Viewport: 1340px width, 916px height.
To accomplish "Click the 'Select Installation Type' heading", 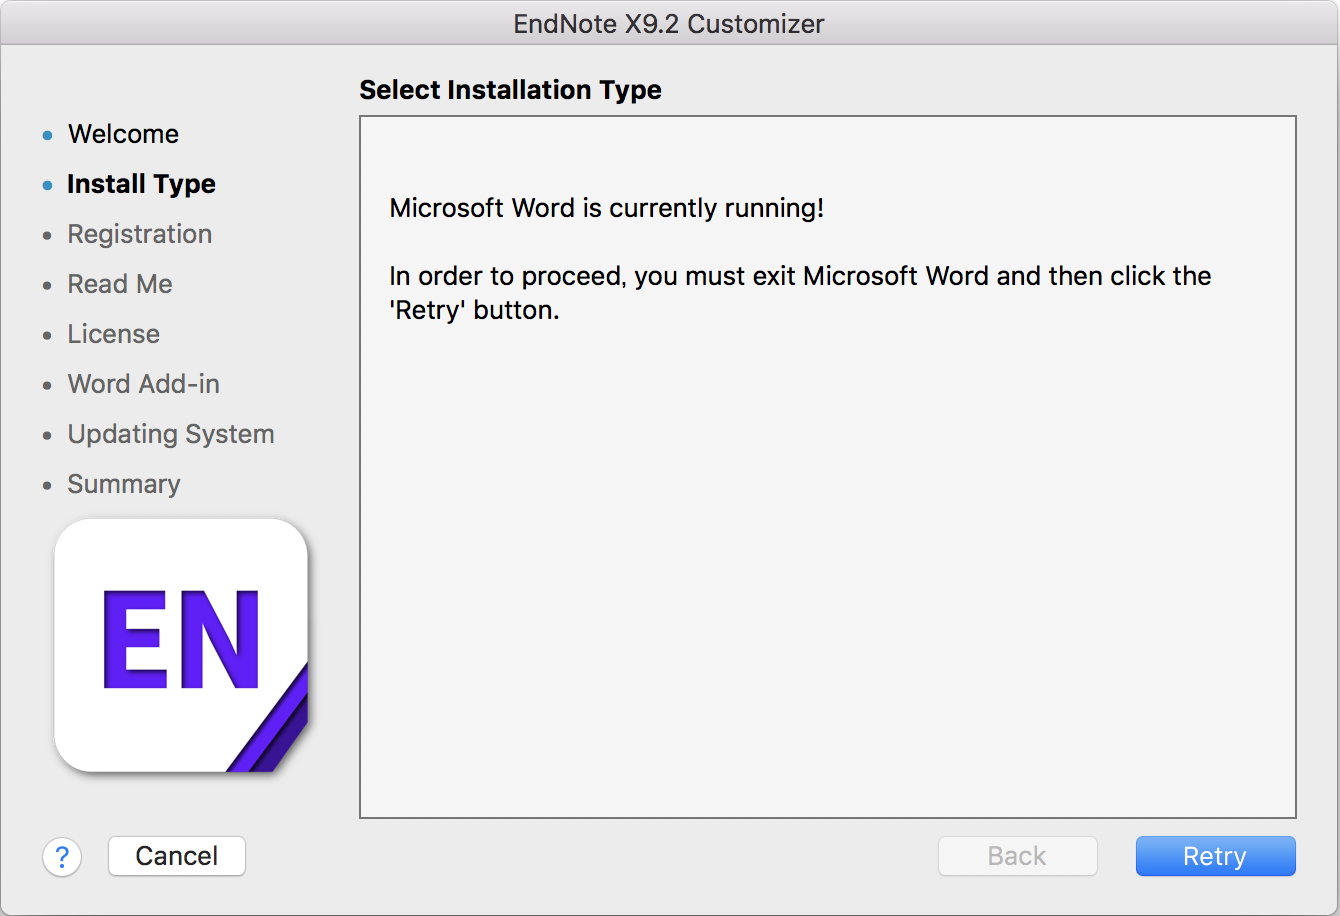I will [x=510, y=90].
